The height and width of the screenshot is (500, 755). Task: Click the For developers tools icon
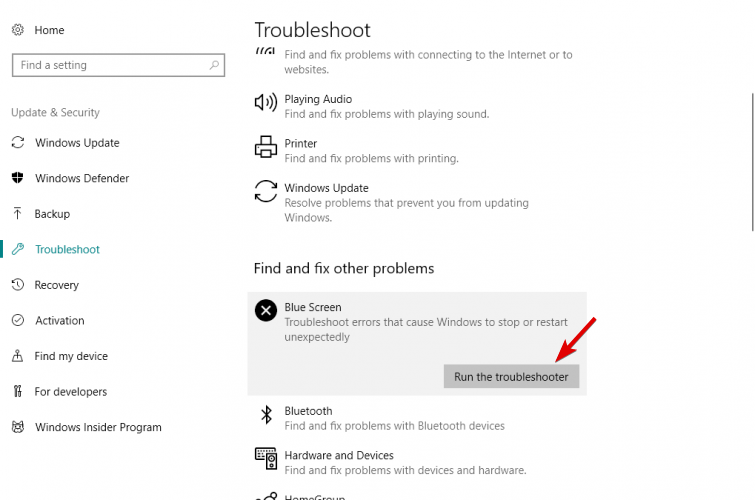click(x=18, y=391)
